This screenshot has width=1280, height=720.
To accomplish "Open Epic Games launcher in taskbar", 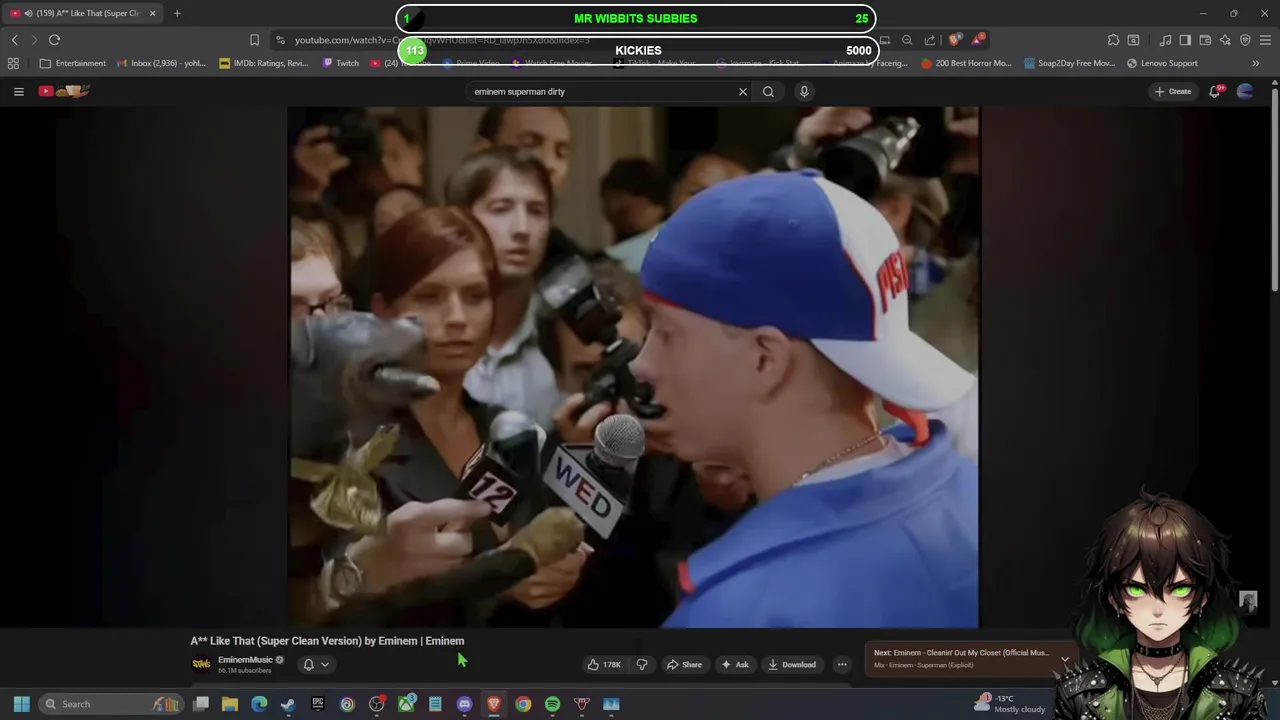I will (x=318, y=704).
